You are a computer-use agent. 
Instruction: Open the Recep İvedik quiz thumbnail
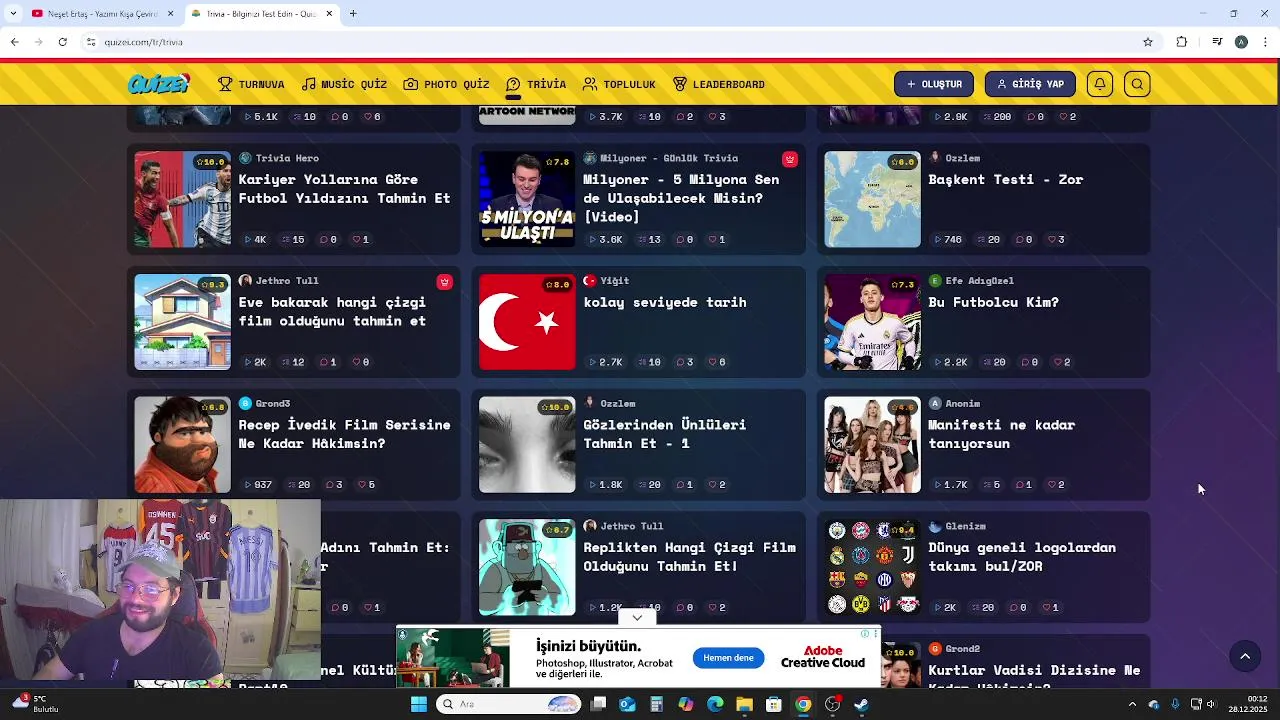point(182,445)
